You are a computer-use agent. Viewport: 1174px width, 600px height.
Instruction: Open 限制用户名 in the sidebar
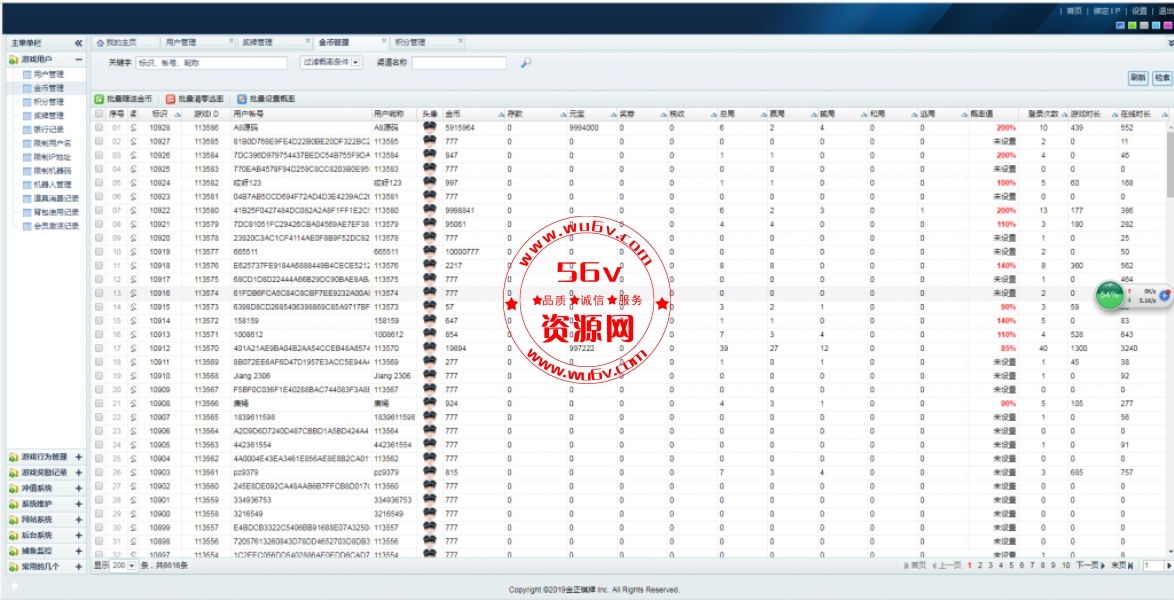pyautogui.click(x=52, y=143)
